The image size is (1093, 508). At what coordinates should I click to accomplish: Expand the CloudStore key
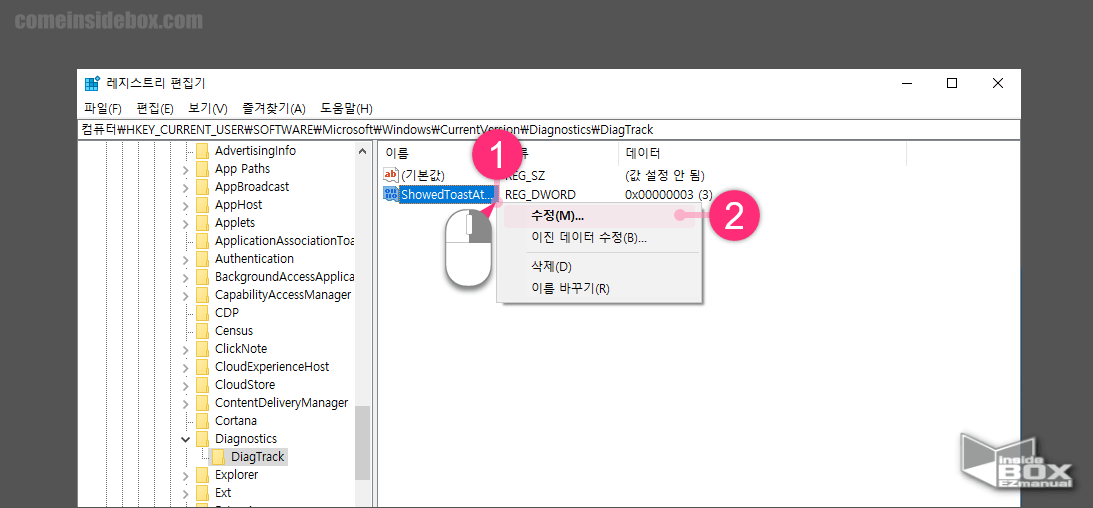(x=185, y=385)
